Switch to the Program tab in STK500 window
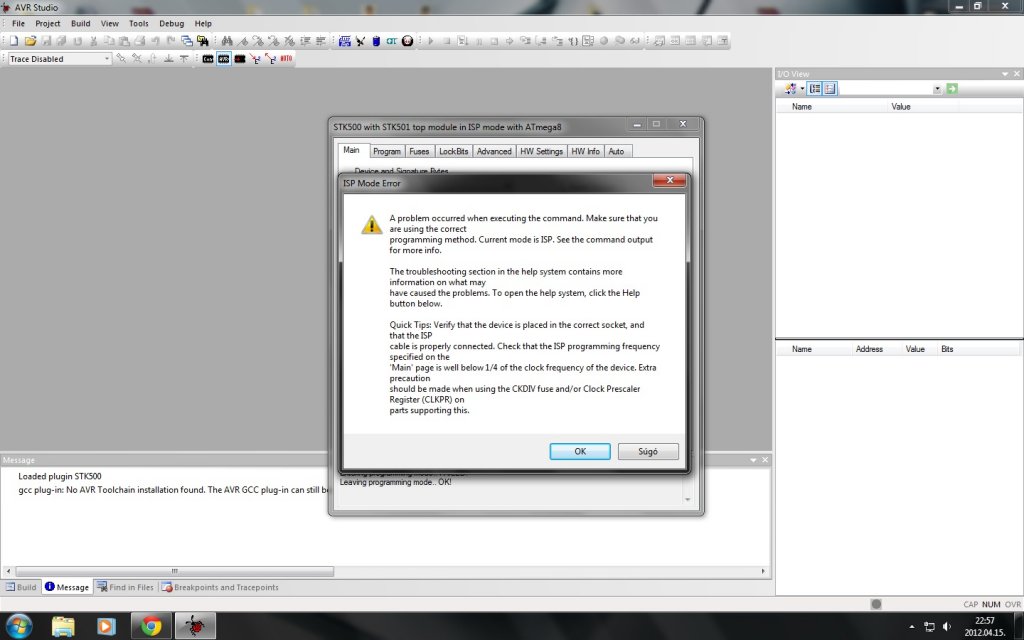 (387, 152)
